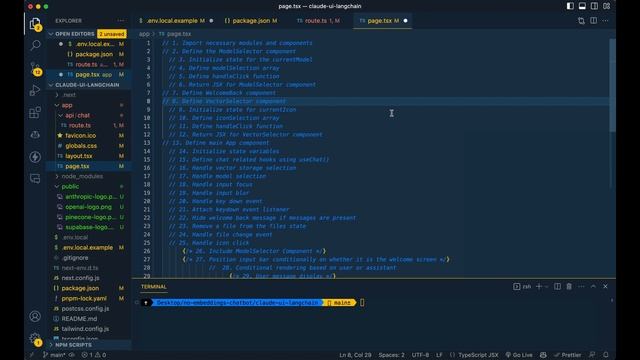This screenshot has width=640, height=360.
Task: Click the feedback icon in the status bar
Action: (592, 355)
